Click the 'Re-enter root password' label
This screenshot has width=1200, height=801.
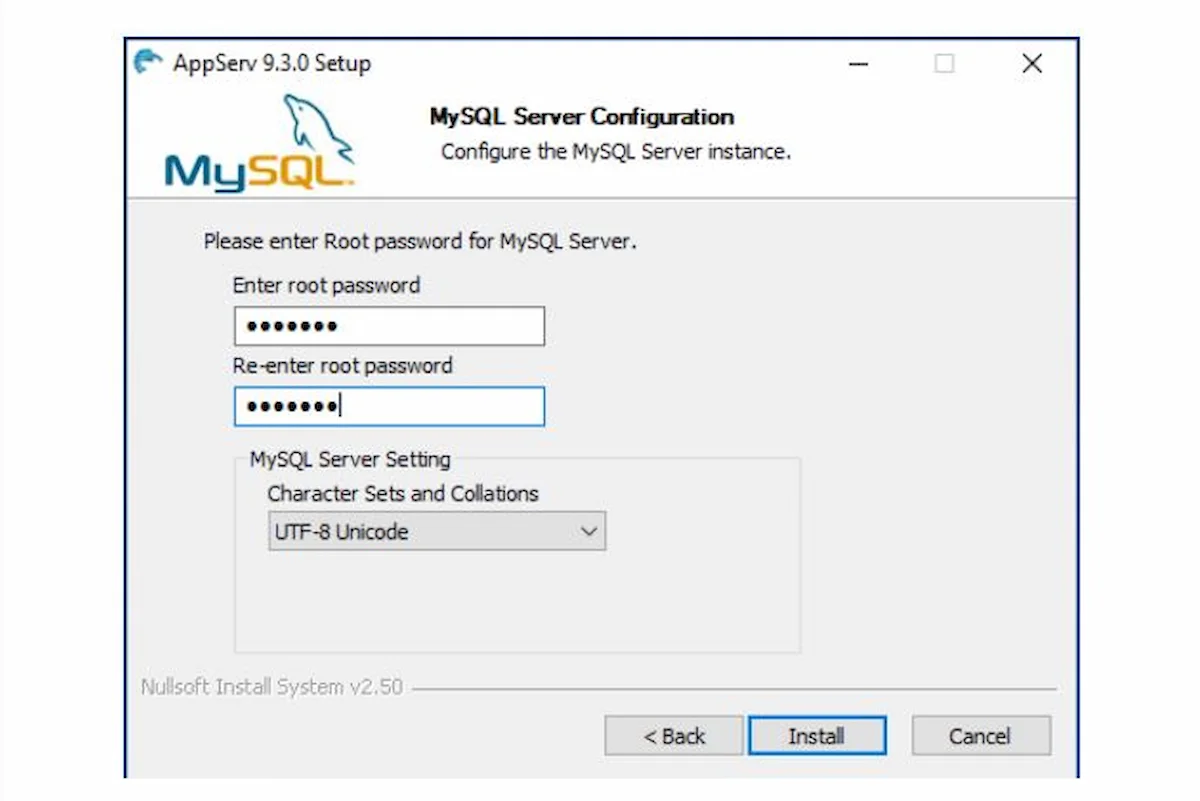(342, 366)
